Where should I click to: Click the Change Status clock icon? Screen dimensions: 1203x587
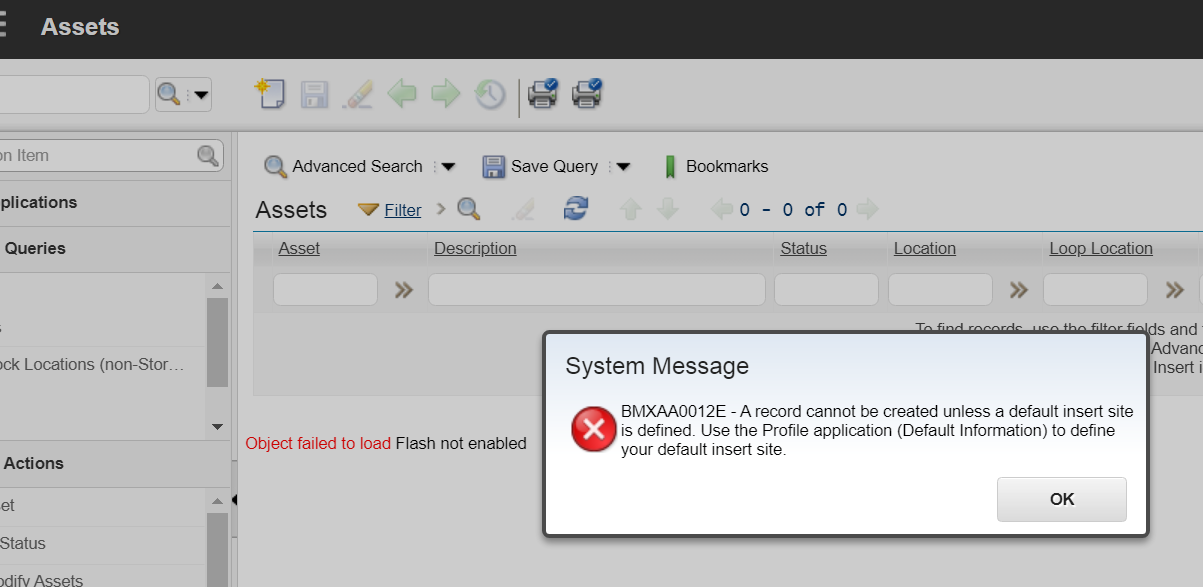[x=490, y=94]
